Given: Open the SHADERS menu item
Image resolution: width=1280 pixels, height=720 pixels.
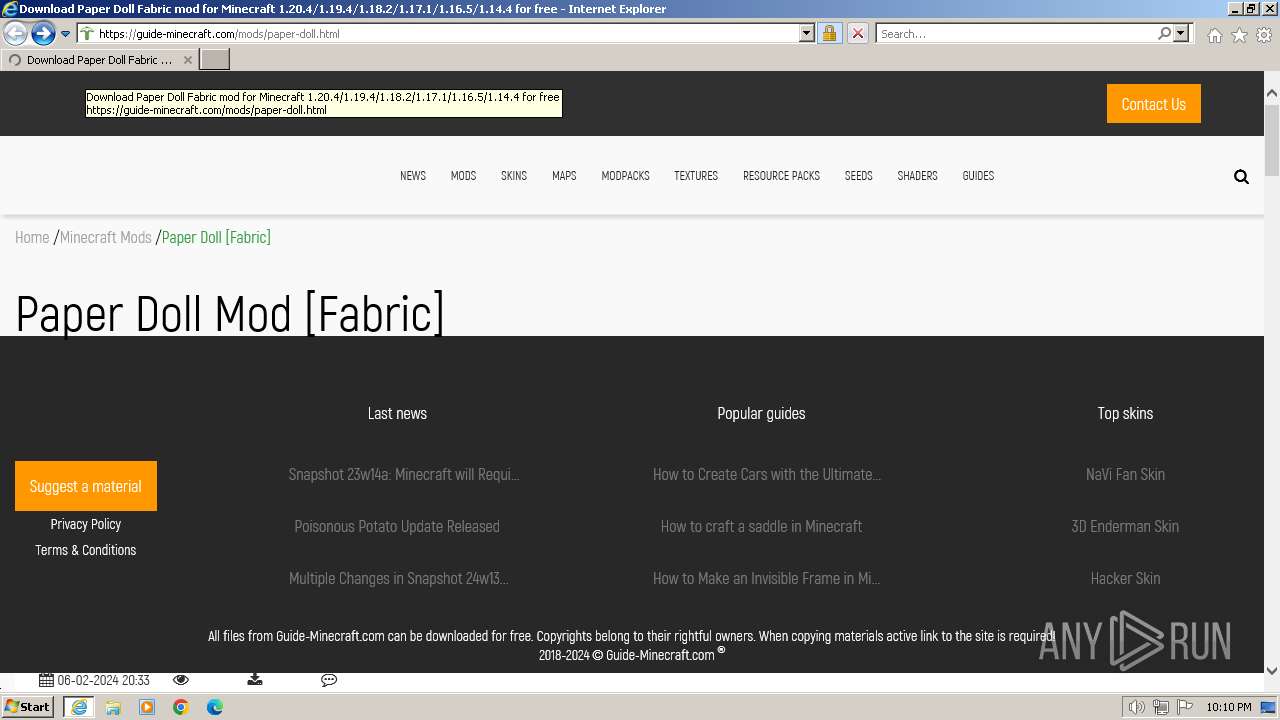Looking at the screenshot, I should (917, 175).
